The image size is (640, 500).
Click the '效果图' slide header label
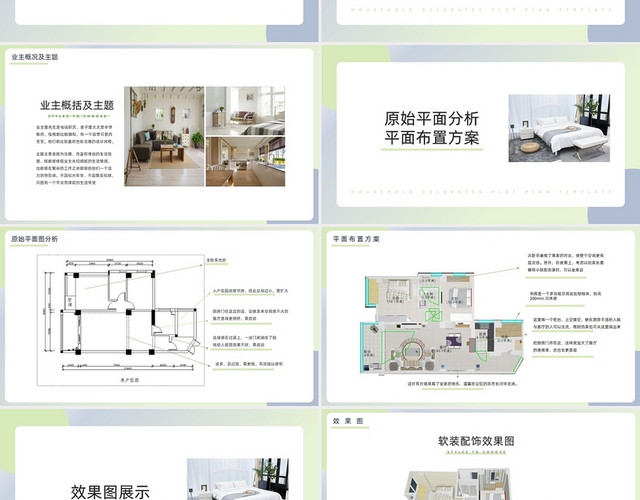(348, 421)
